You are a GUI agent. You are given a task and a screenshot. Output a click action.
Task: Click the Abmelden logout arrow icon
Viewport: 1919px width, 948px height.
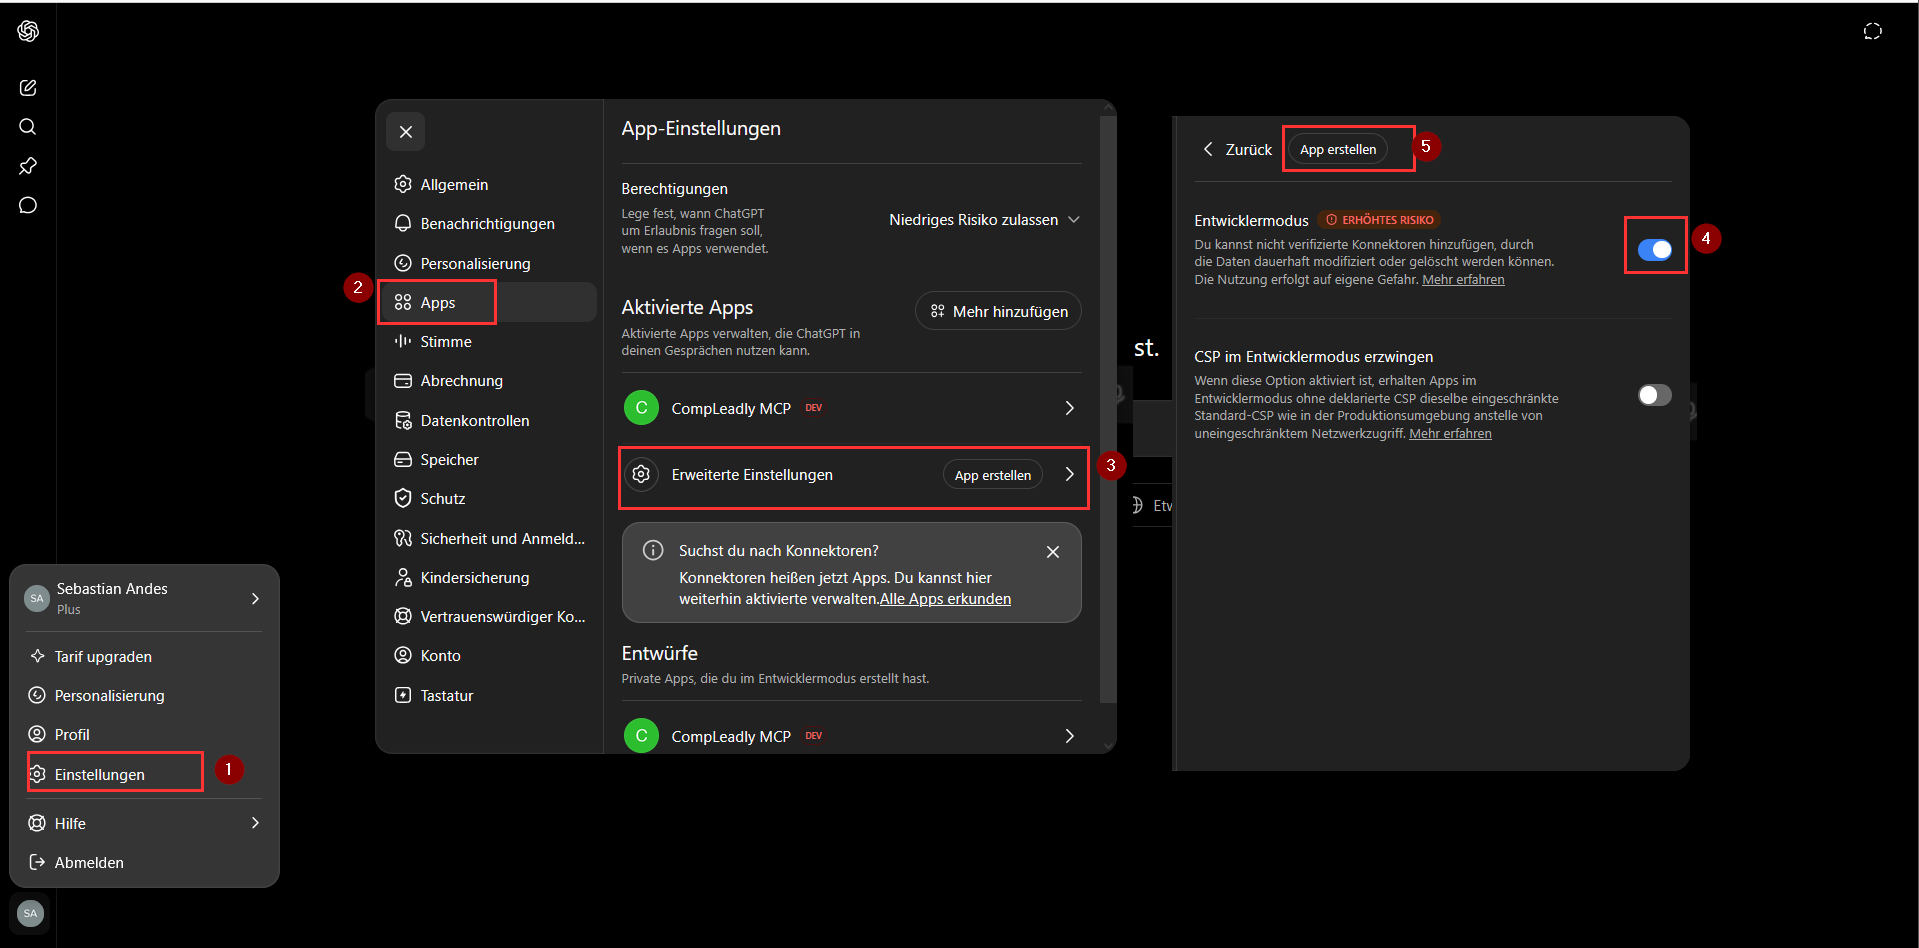(x=37, y=862)
